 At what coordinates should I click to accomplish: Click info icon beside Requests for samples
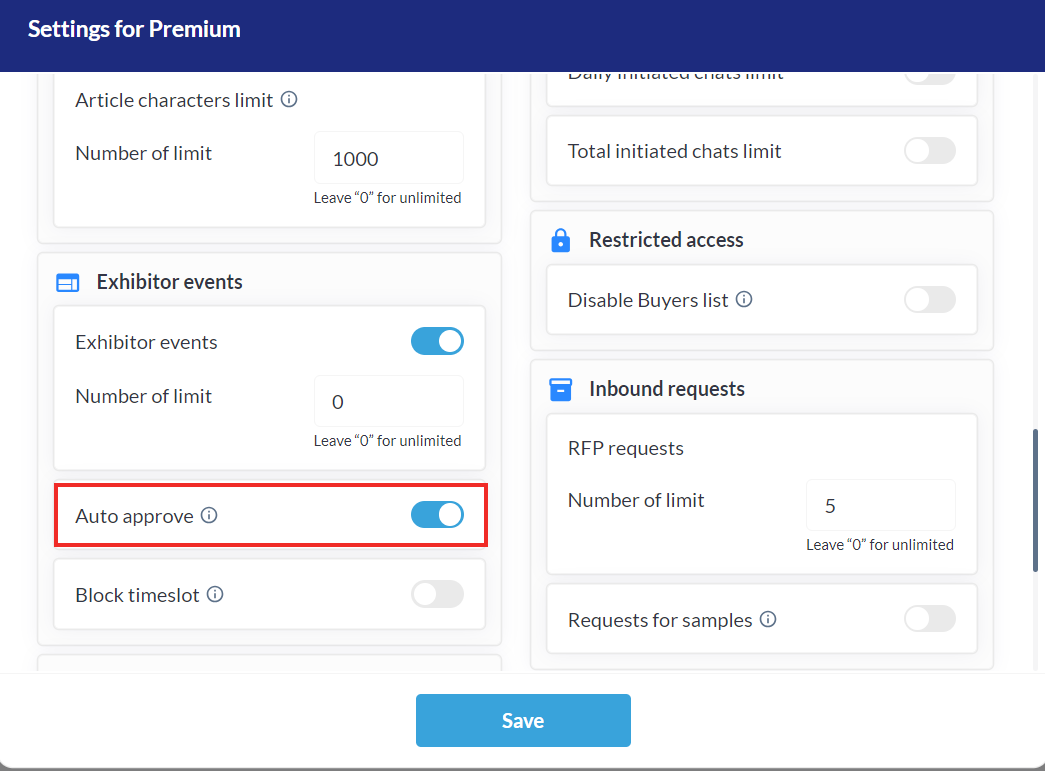[768, 619]
